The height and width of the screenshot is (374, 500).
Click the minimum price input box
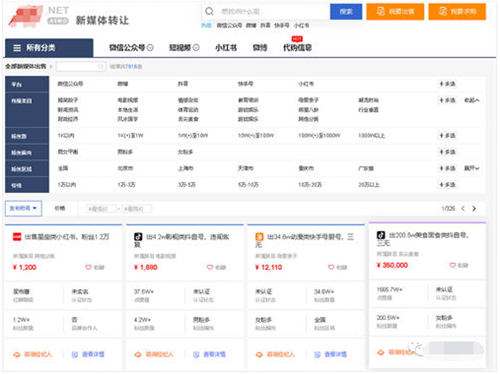click(100, 209)
